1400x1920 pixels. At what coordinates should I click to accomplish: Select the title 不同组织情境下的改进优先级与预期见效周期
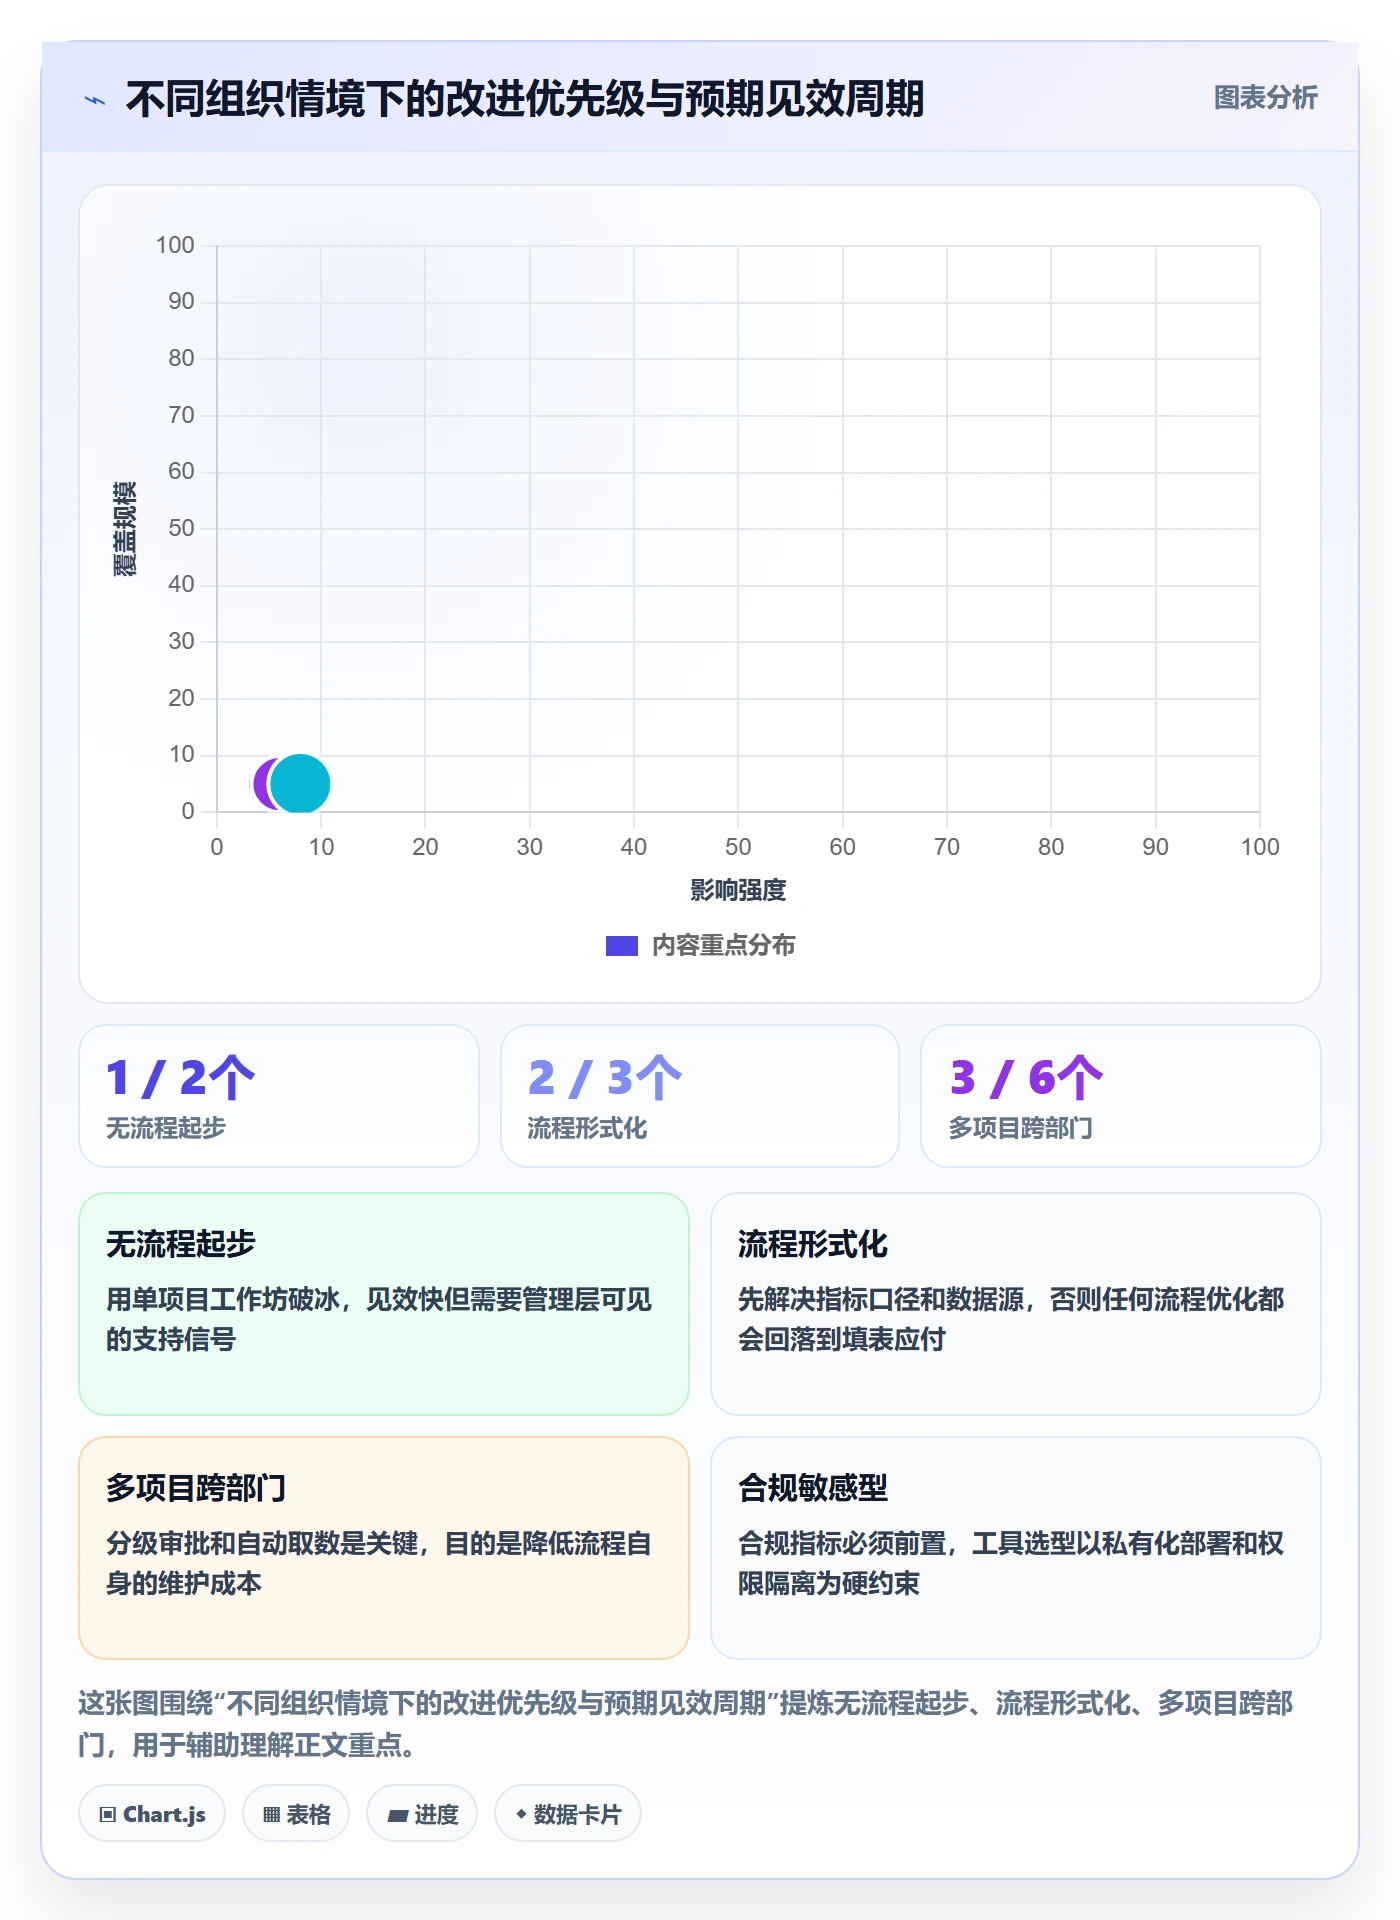(x=525, y=99)
